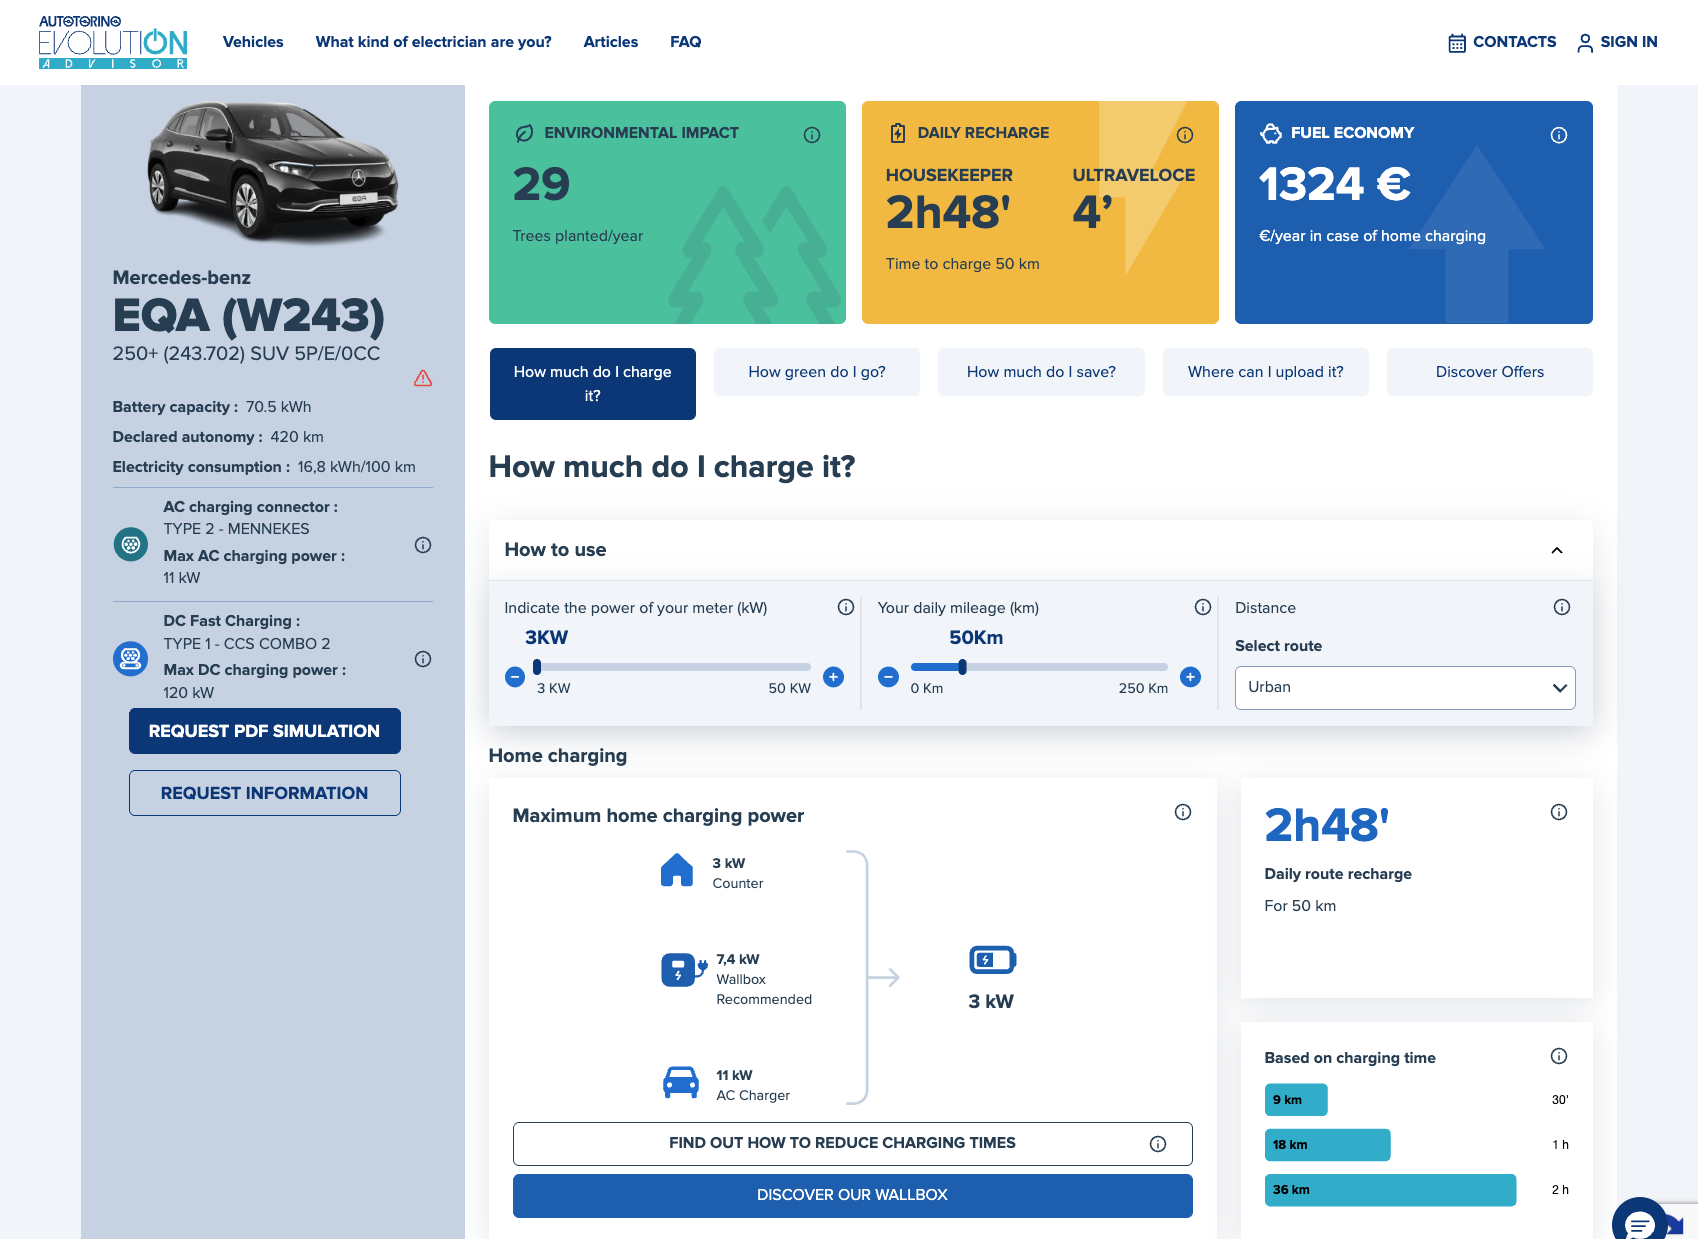Open What kind of electrician are you?
1698x1239 pixels.
coord(434,42)
